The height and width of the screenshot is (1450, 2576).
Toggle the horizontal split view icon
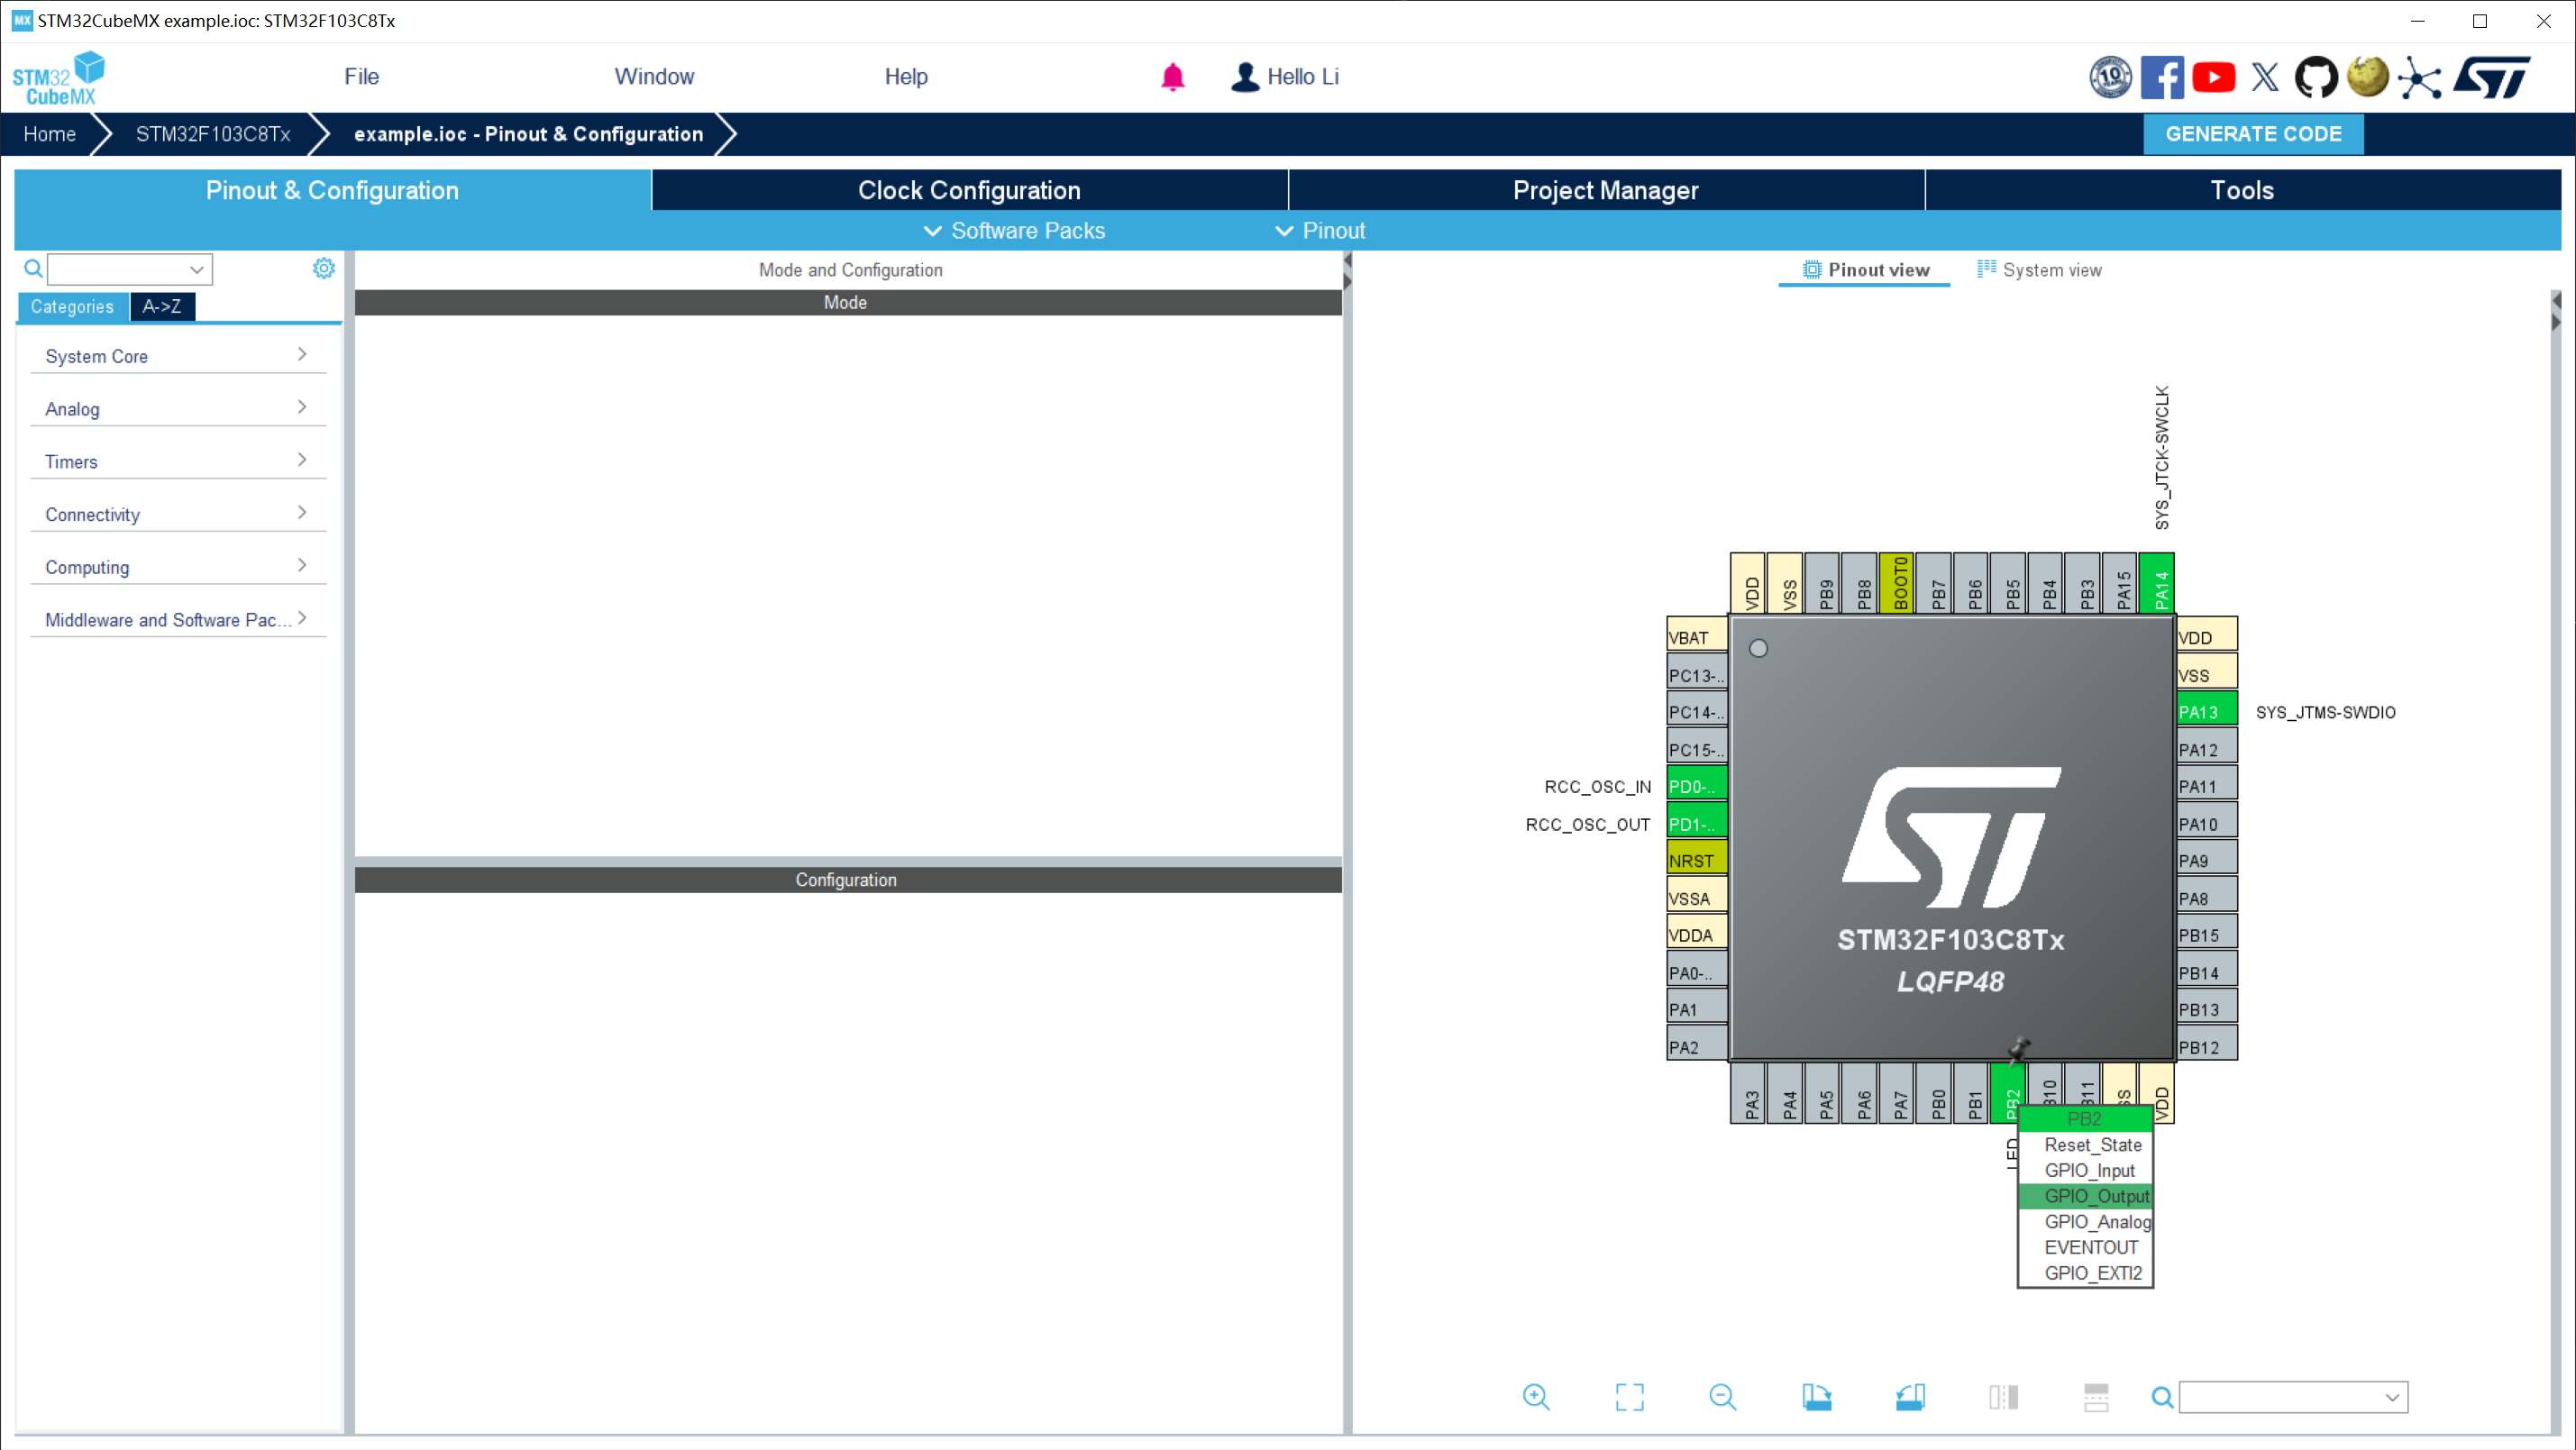pyautogui.click(x=2096, y=1396)
